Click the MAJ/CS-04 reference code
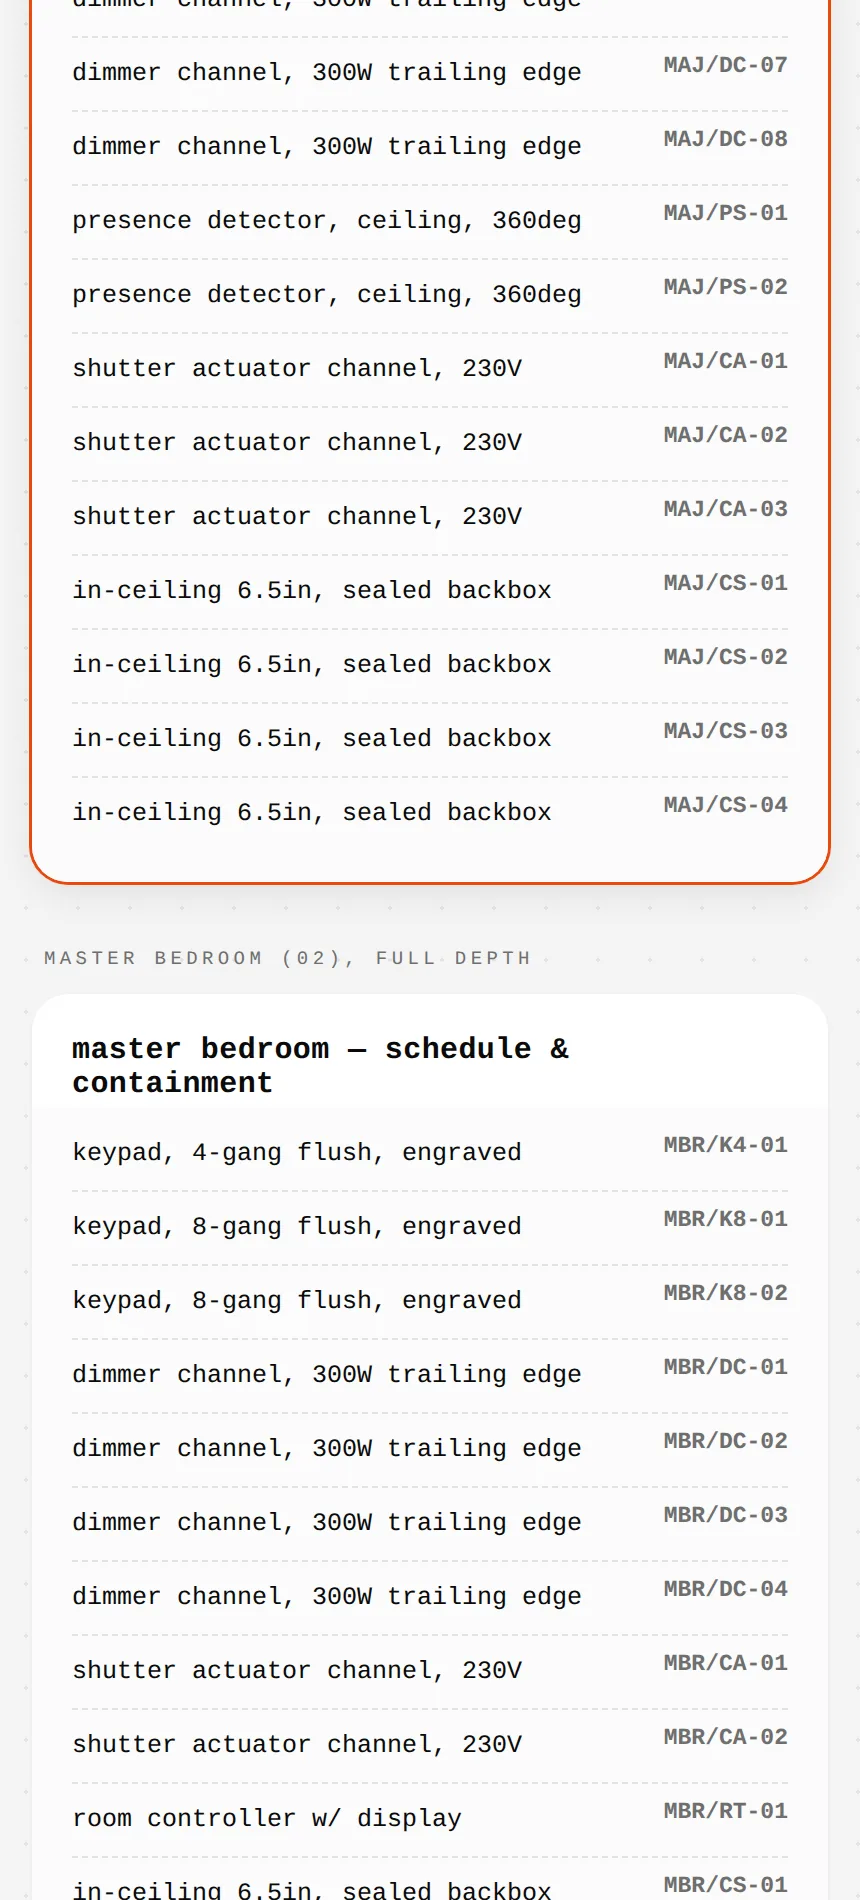The height and width of the screenshot is (1900, 860). click(x=725, y=805)
